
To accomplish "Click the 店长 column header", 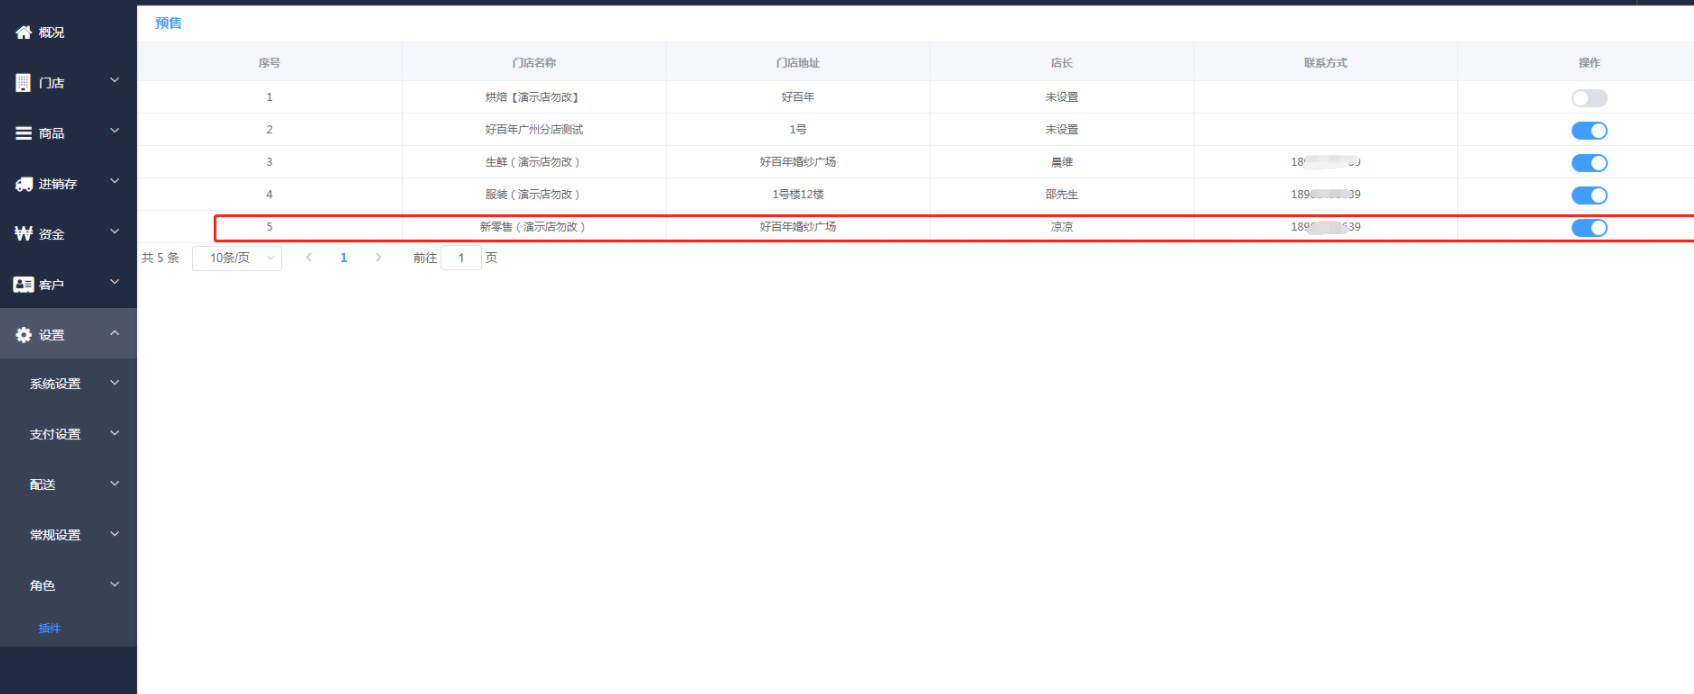I will pos(1062,63).
